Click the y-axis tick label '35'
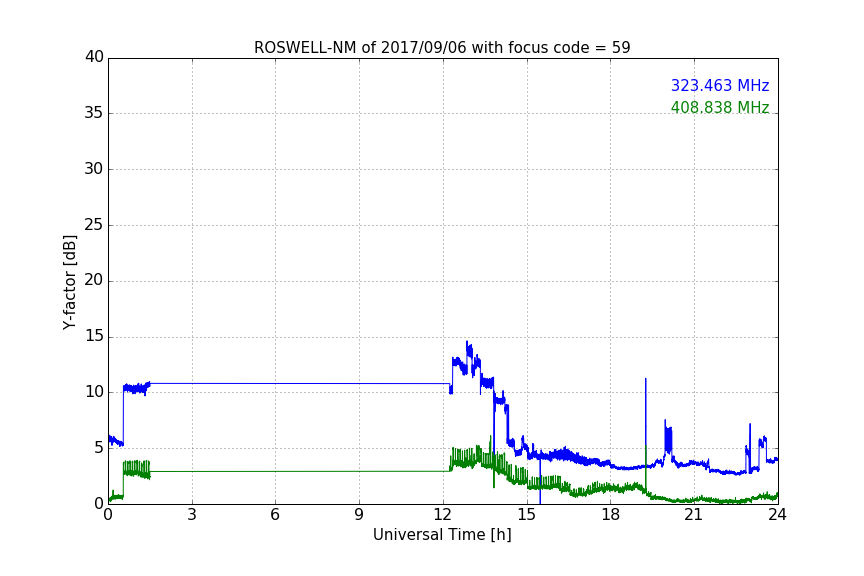Image resolution: width=864 pixels, height=576 pixels. (x=94, y=113)
